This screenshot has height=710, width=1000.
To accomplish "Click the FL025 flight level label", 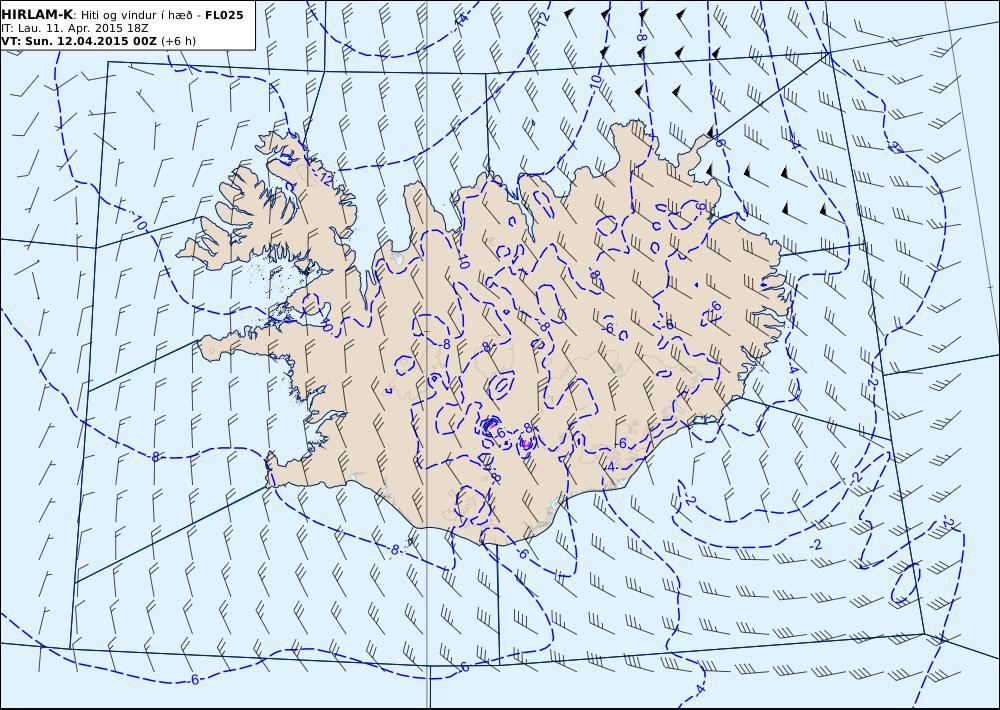I will [224, 15].
